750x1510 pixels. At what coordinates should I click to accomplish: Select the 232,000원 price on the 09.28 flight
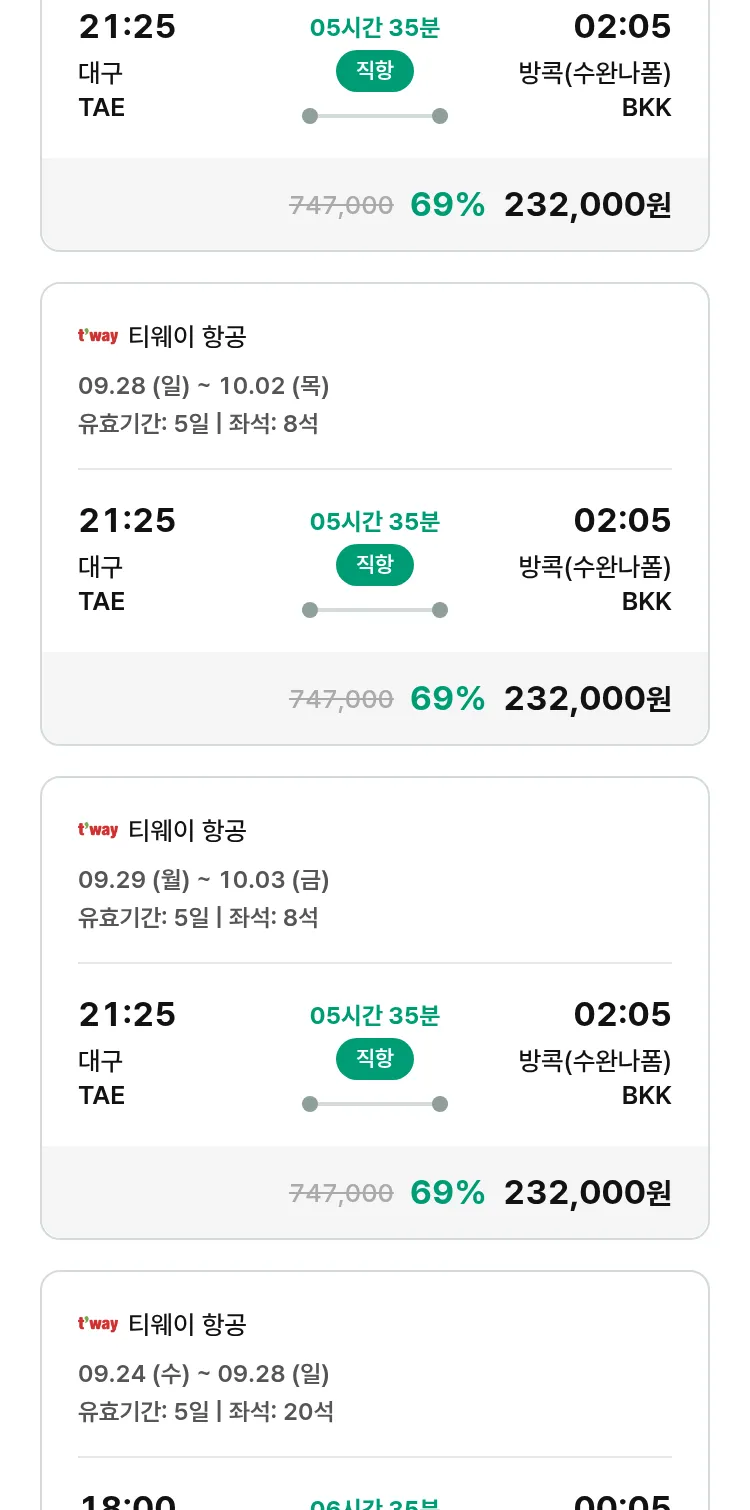587,698
